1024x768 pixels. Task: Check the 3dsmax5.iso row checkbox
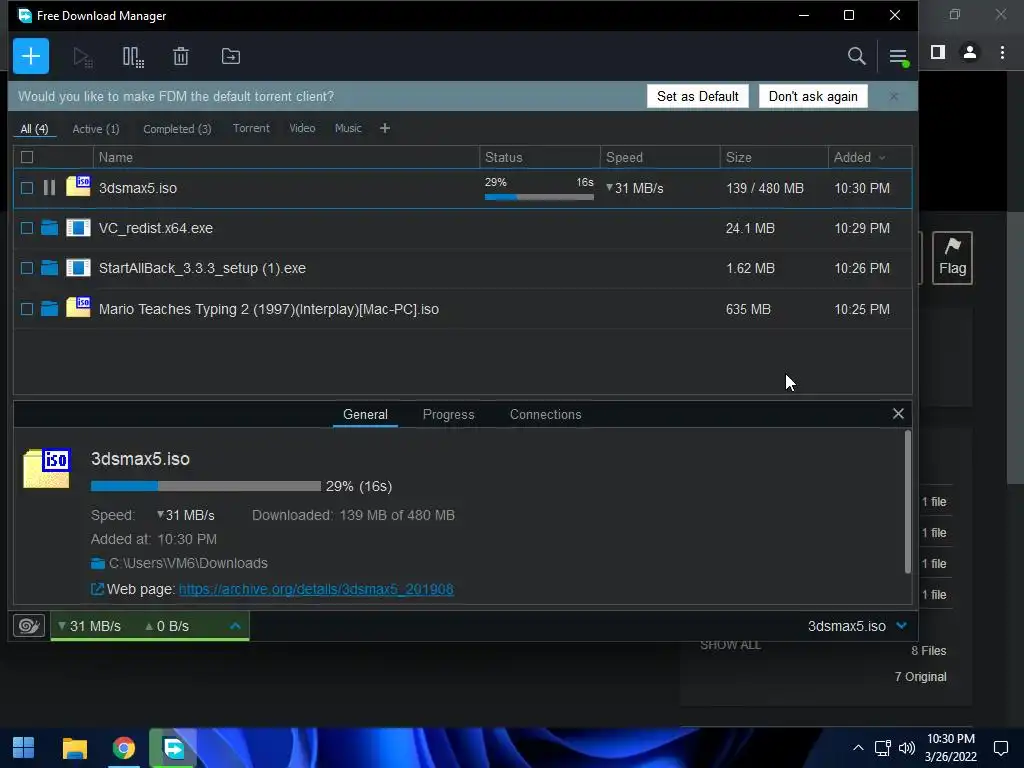(27, 188)
